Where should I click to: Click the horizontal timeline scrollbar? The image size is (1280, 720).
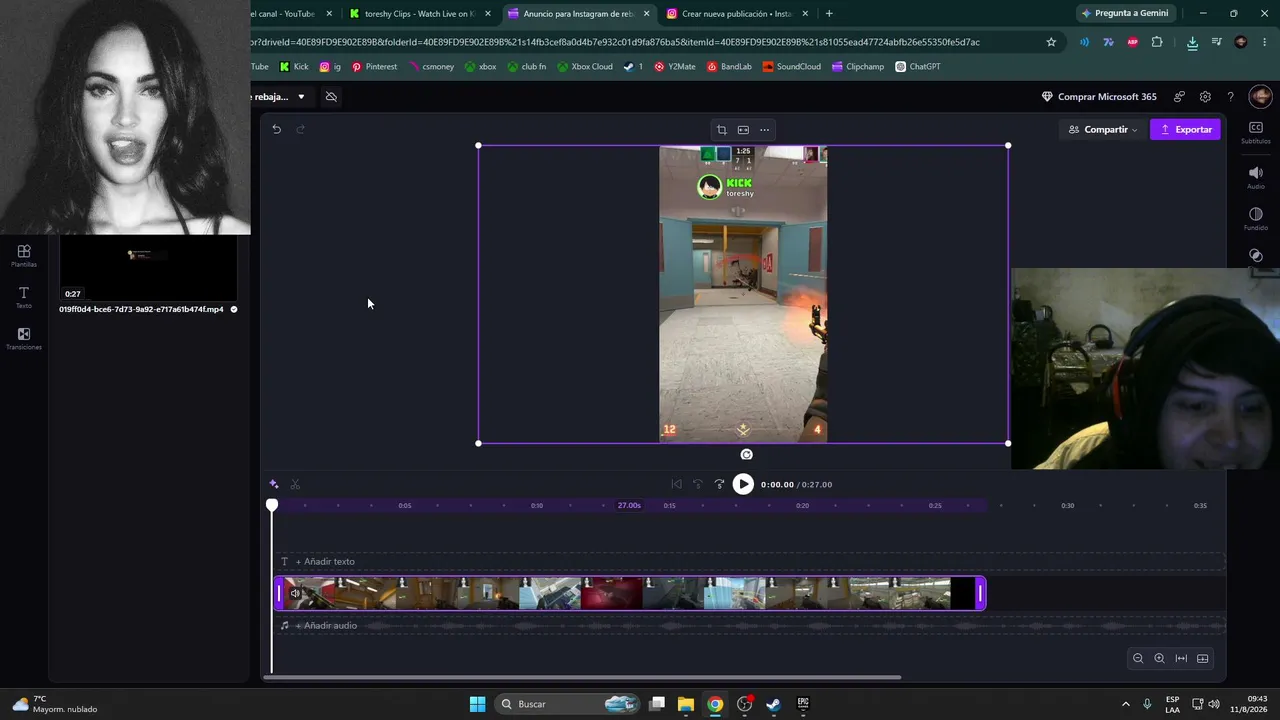(x=582, y=677)
